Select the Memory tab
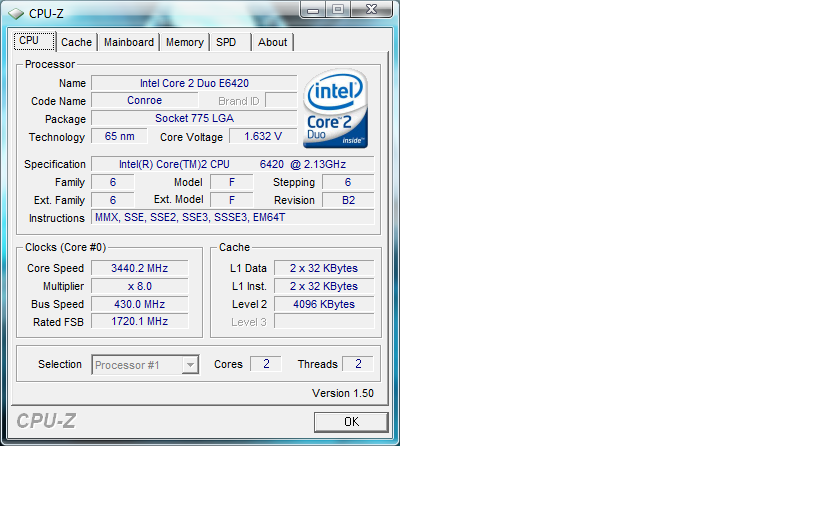Image resolution: width=840 pixels, height=525 pixels. coord(184,42)
